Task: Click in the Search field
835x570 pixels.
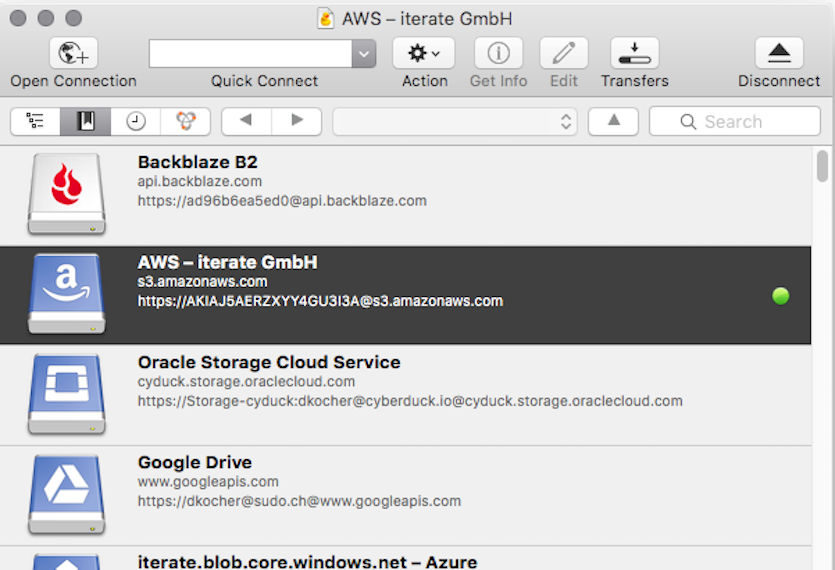Action: (734, 121)
